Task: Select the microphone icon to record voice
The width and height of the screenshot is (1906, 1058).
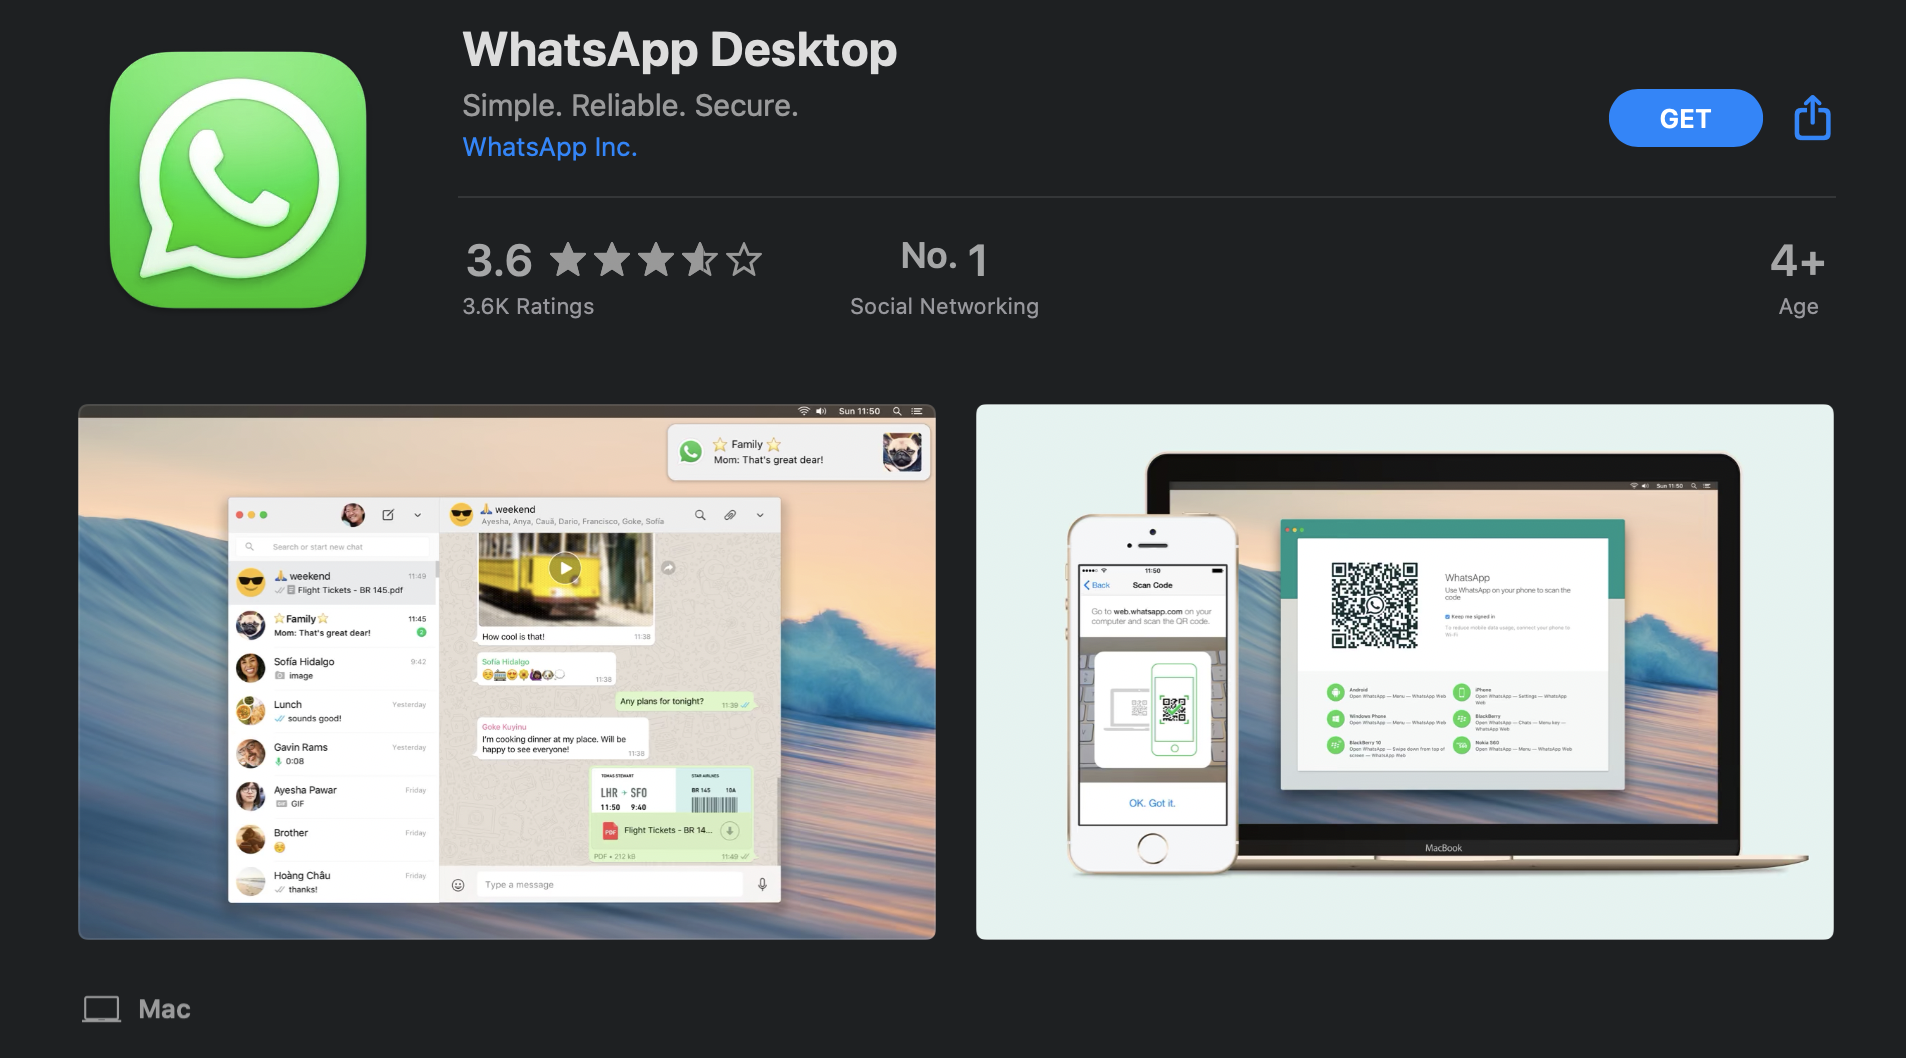Action: (763, 885)
